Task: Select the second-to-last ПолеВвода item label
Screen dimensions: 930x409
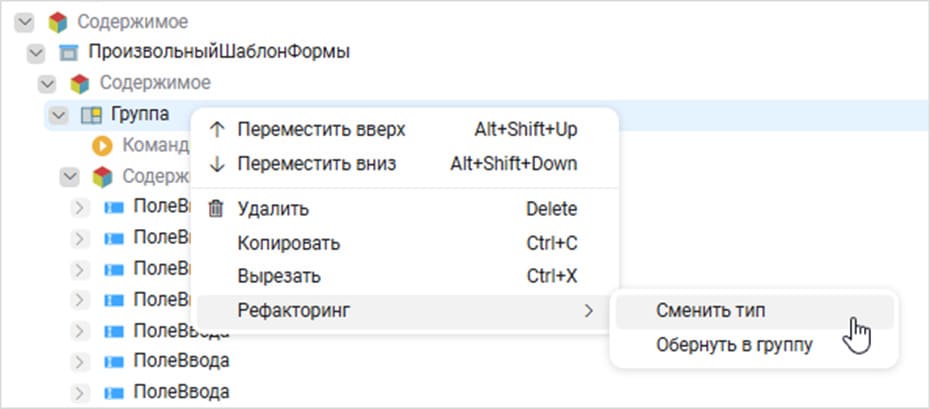Action: point(181,360)
